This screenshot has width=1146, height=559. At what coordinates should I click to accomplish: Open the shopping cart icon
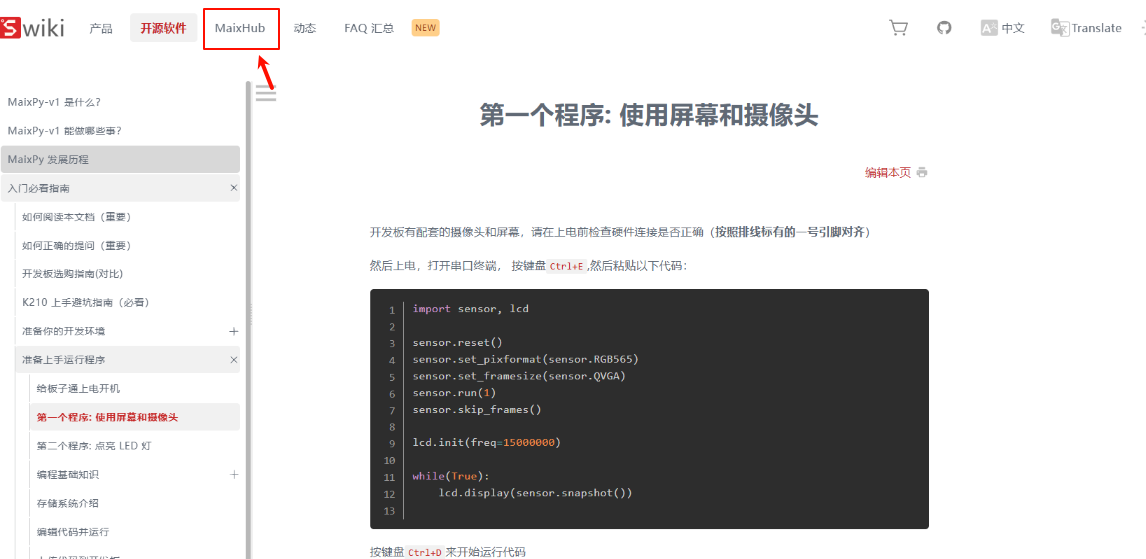[898, 28]
